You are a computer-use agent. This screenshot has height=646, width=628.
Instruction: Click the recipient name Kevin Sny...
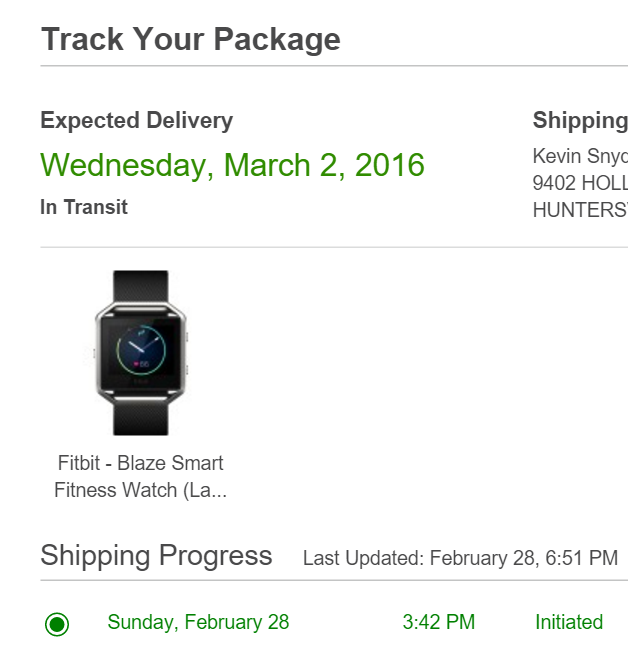click(580, 156)
